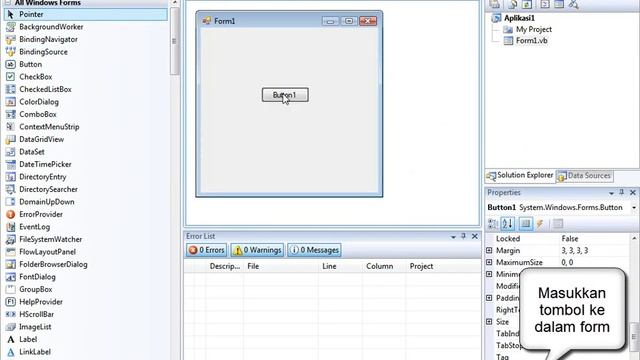Toggle the 0 Messages filter
The width and height of the screenshot is (640, 360).
[314, 250]
